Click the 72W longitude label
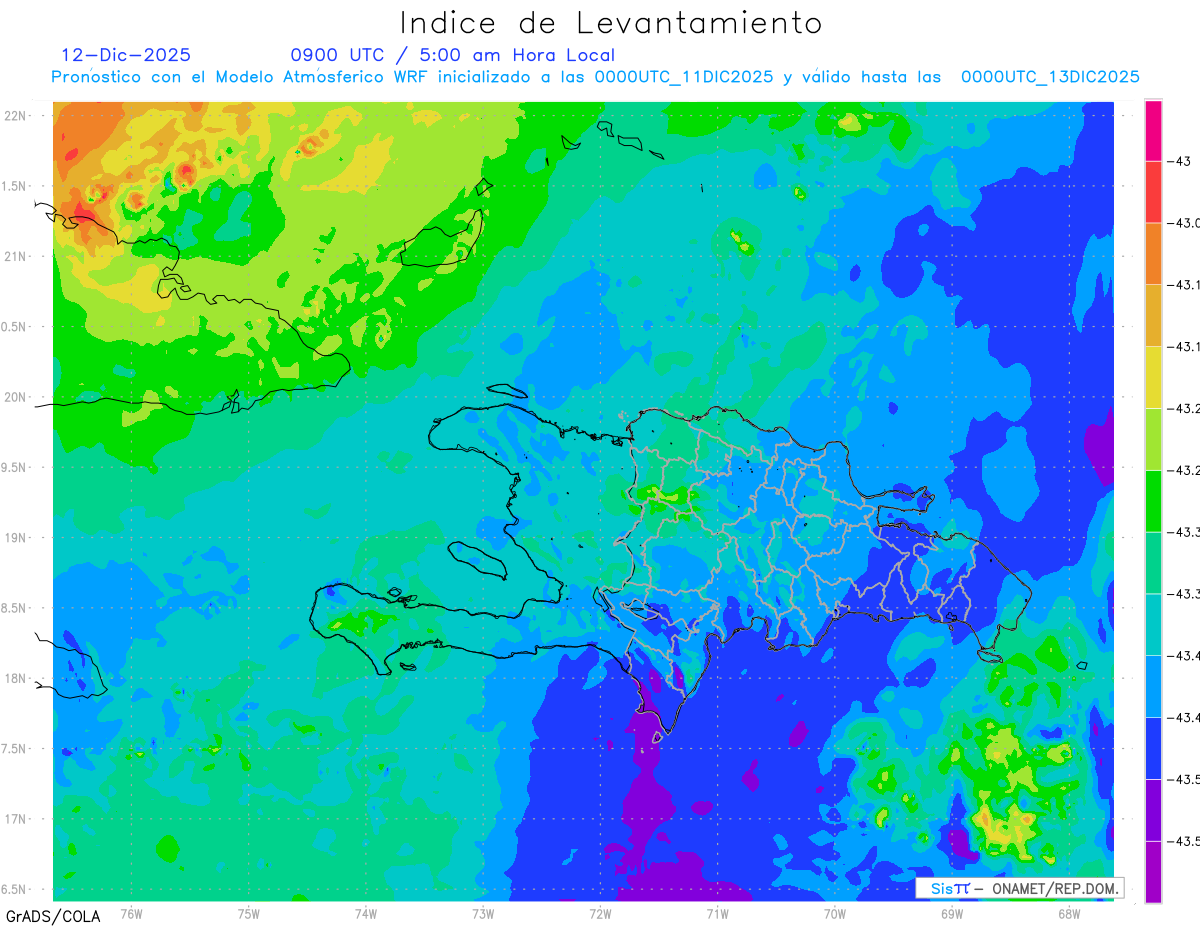Image resolution: width=1200 pixels, height=927 pixels. pyautogui.click(x=600, y=913)
